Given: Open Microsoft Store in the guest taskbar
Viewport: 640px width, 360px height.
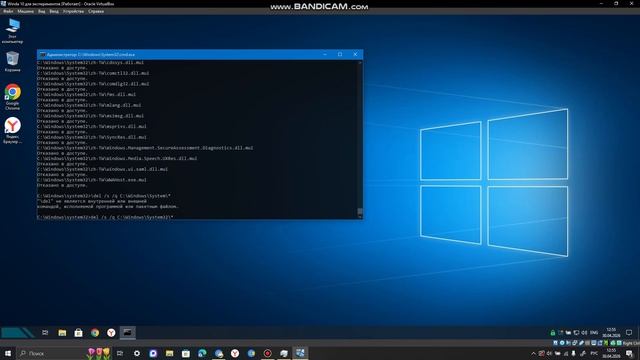Looking at the screenshot, I should pos(78,333).
